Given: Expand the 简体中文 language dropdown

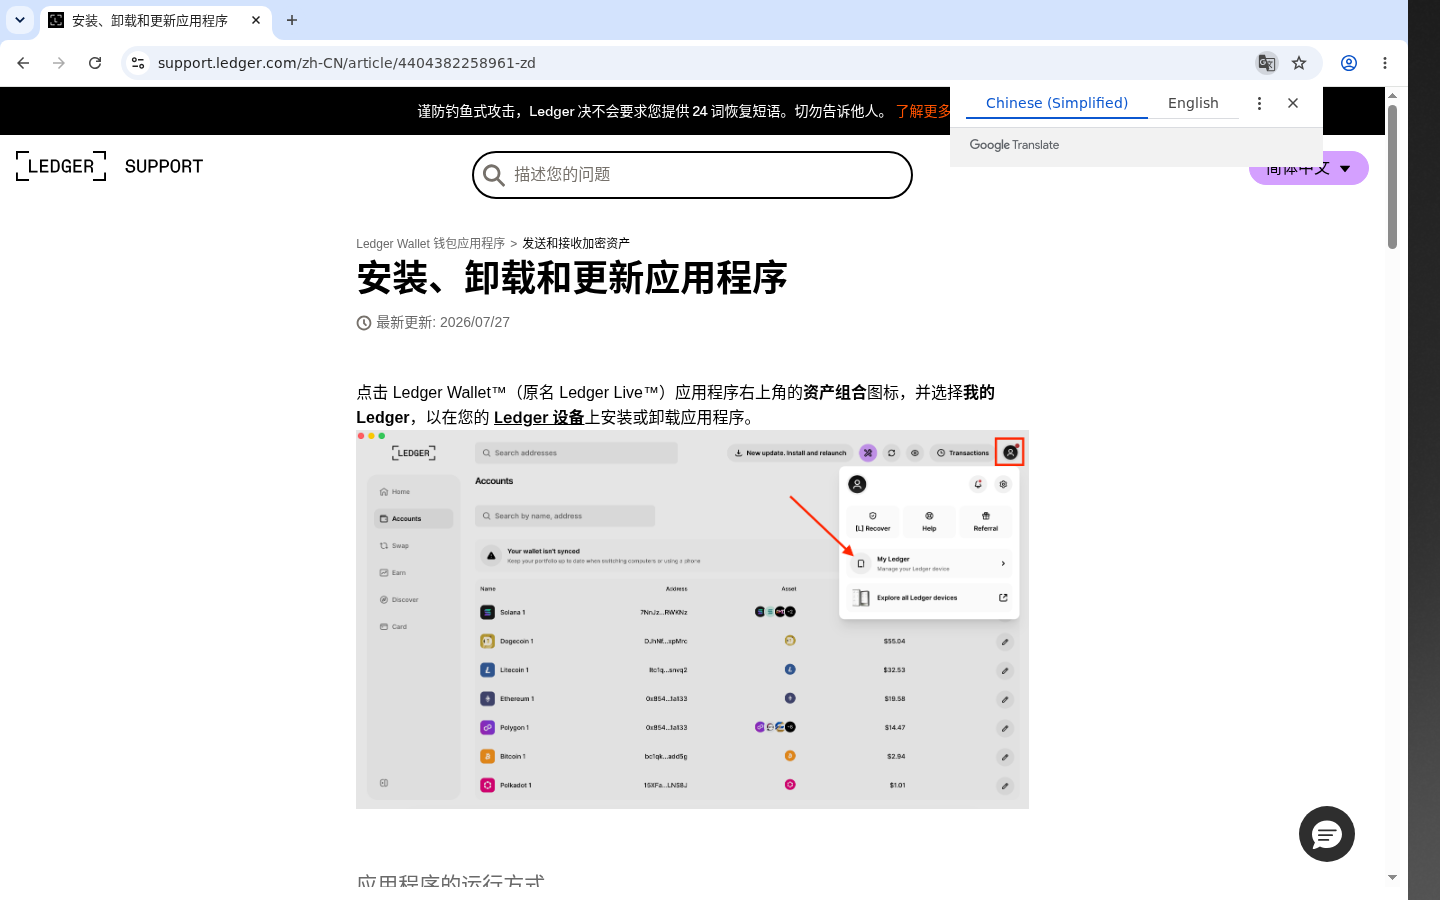Looking at the screenshot, I should 1309,168.
